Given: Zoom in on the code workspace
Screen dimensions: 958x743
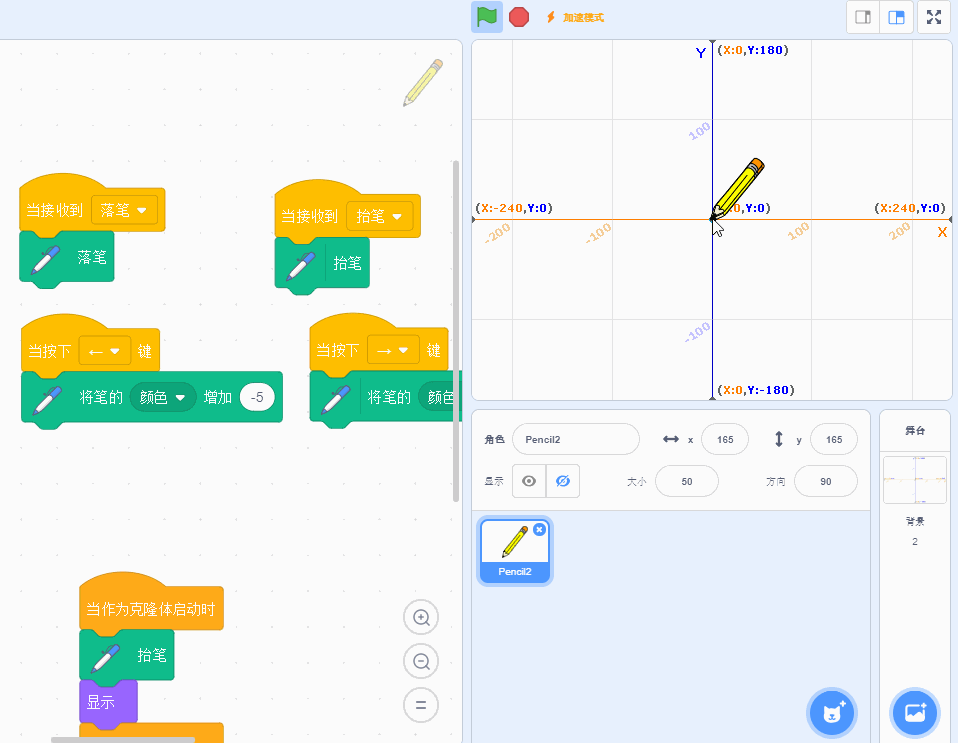Looking at the screenshot, I should pos(421,618).
